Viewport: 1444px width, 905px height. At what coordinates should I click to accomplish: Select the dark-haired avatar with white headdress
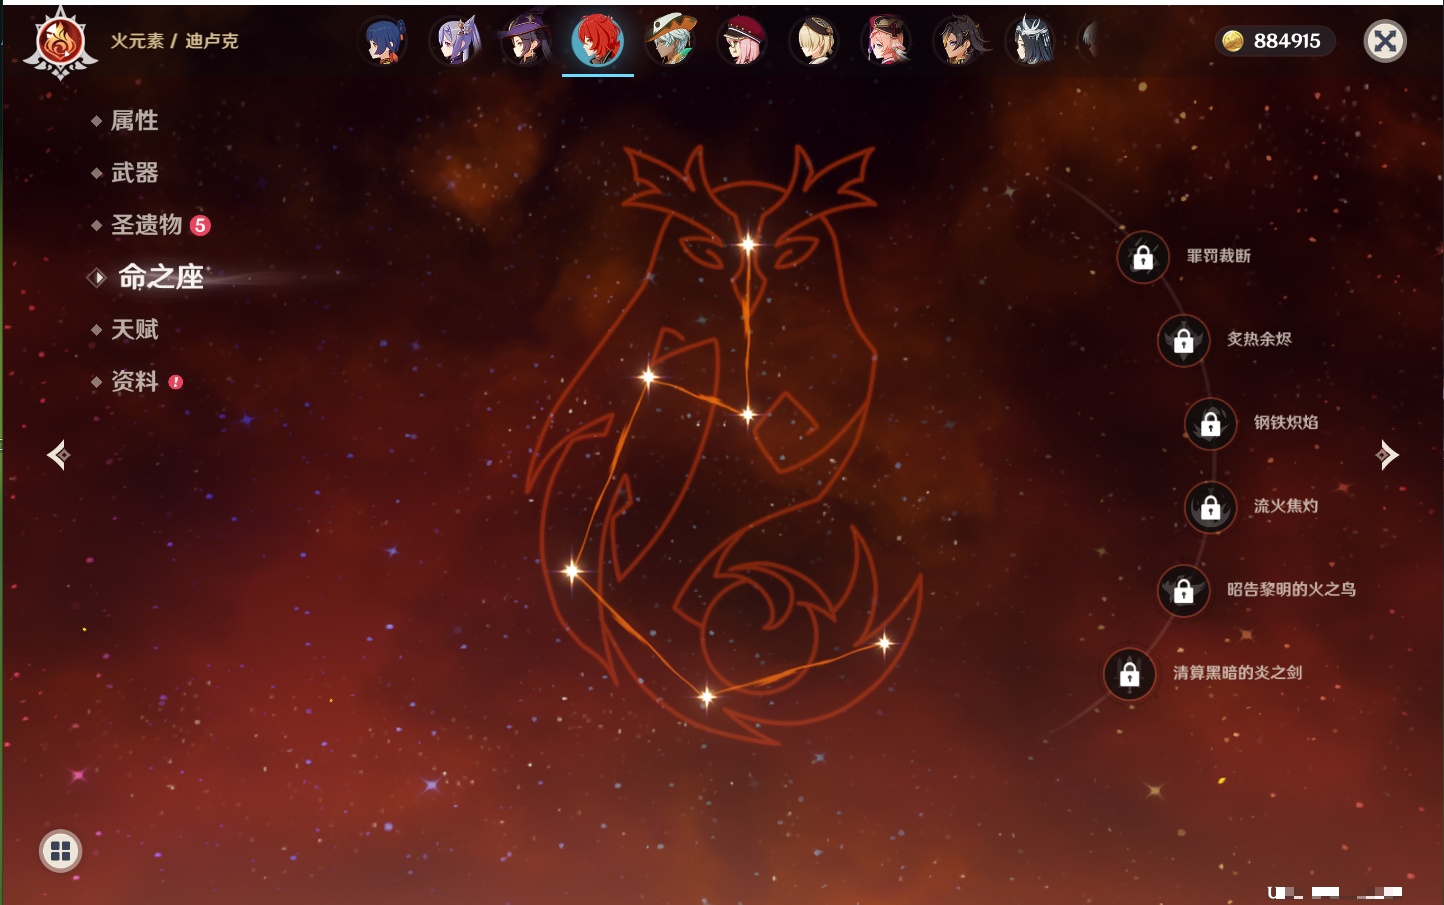click(1030, 41)
